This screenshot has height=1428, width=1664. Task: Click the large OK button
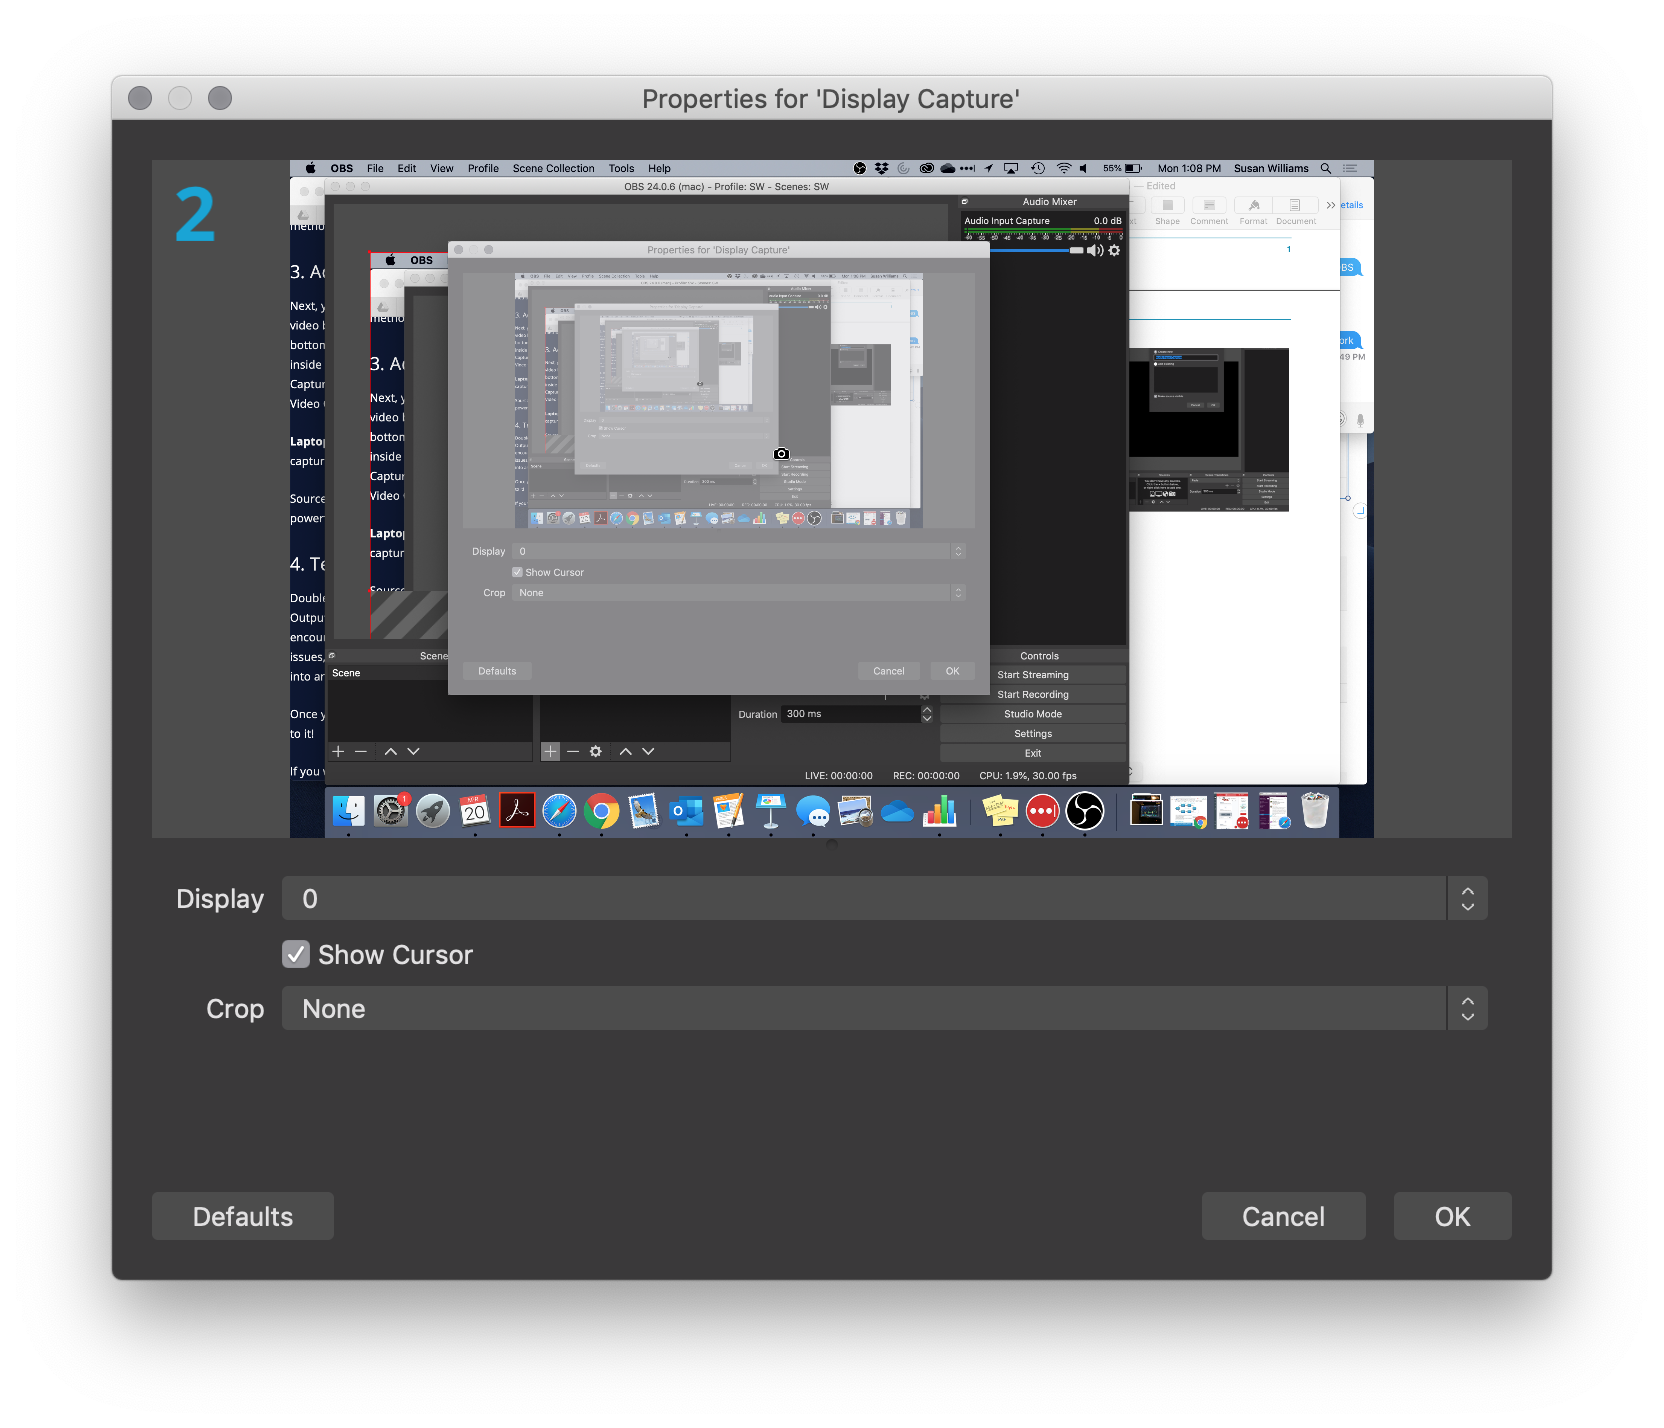(1452, 1216)
